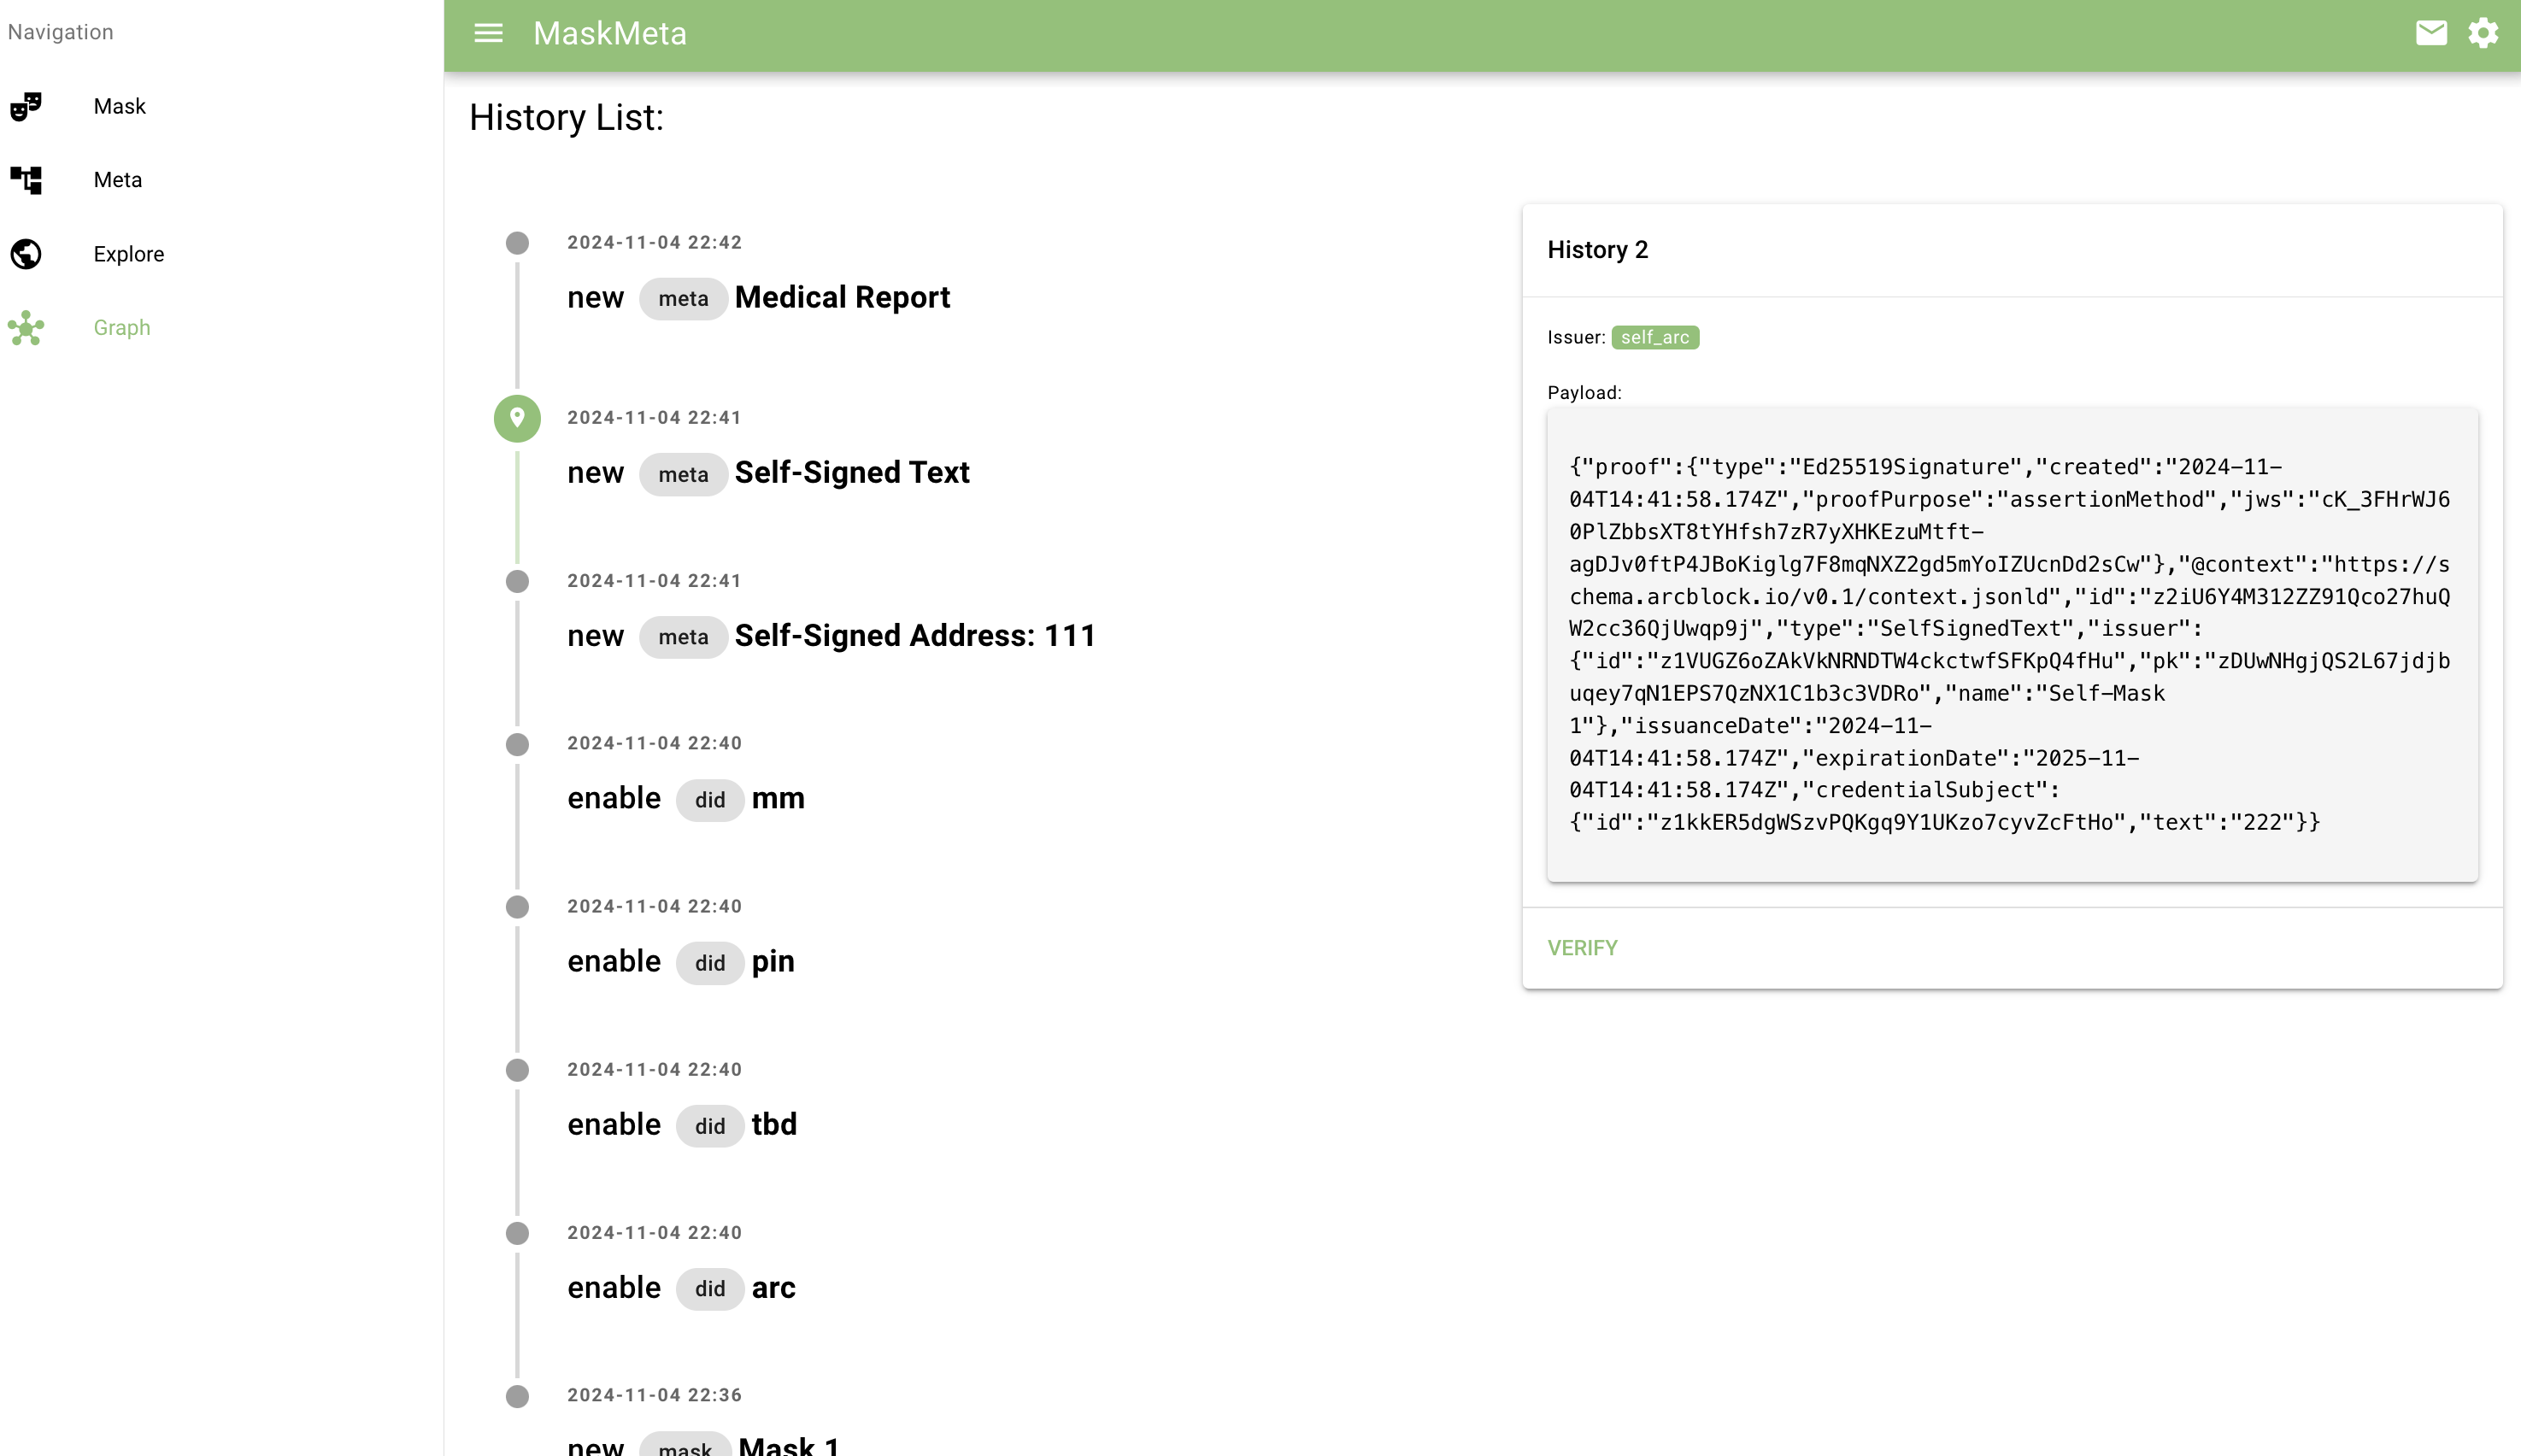Viewport: 2521px width, 1456px height.
Task: Open the Explore navigation item
Action: point(128,254)
